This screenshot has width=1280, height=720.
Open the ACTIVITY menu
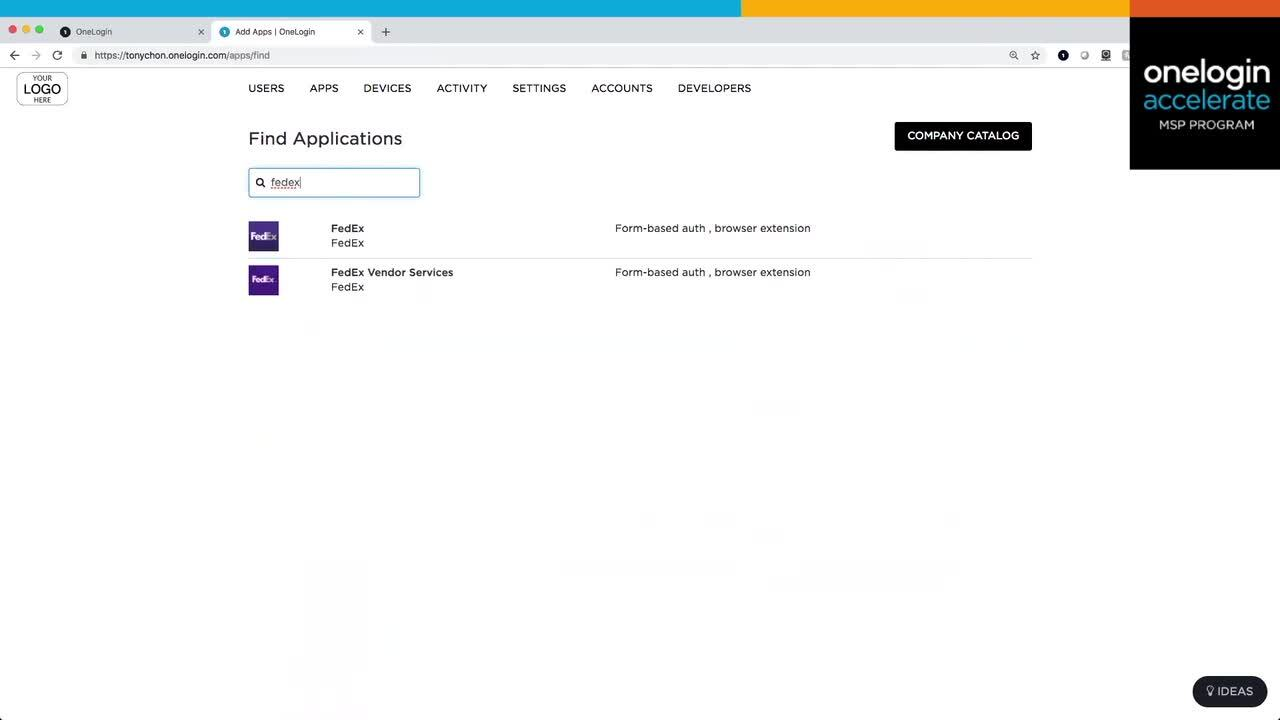coord(462,89)
